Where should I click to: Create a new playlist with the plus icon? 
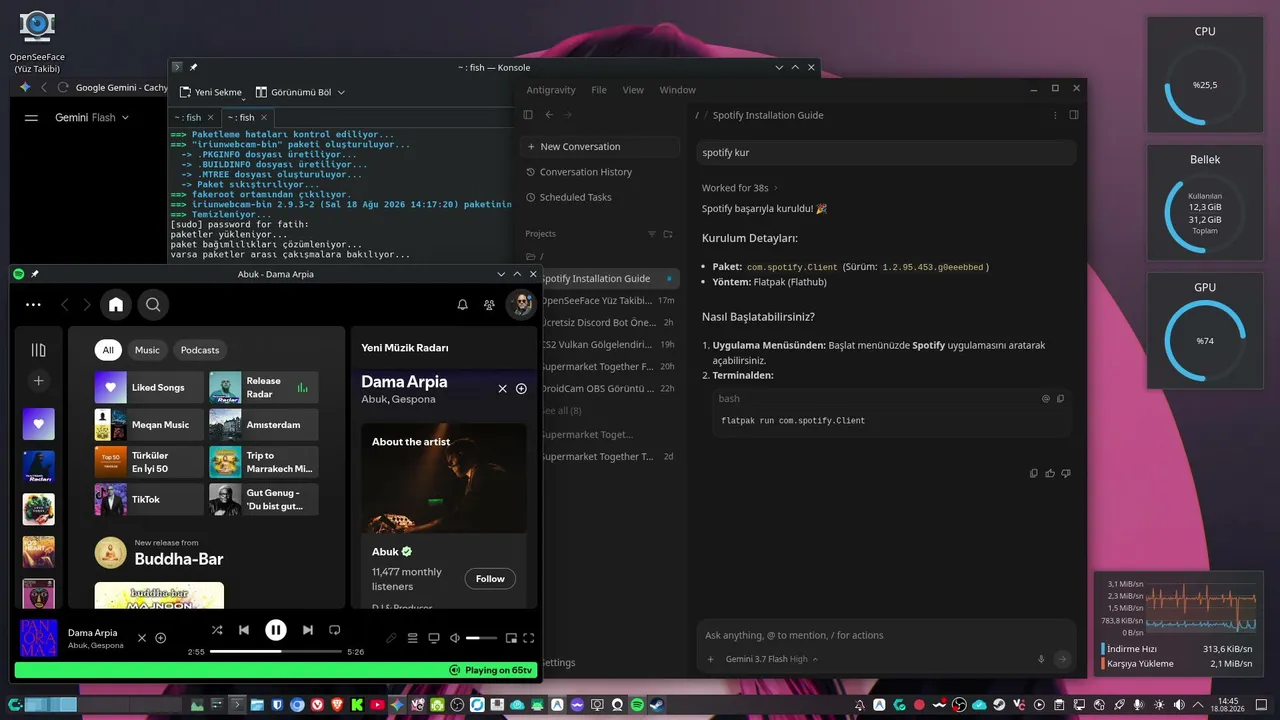(x=39, y=381)
